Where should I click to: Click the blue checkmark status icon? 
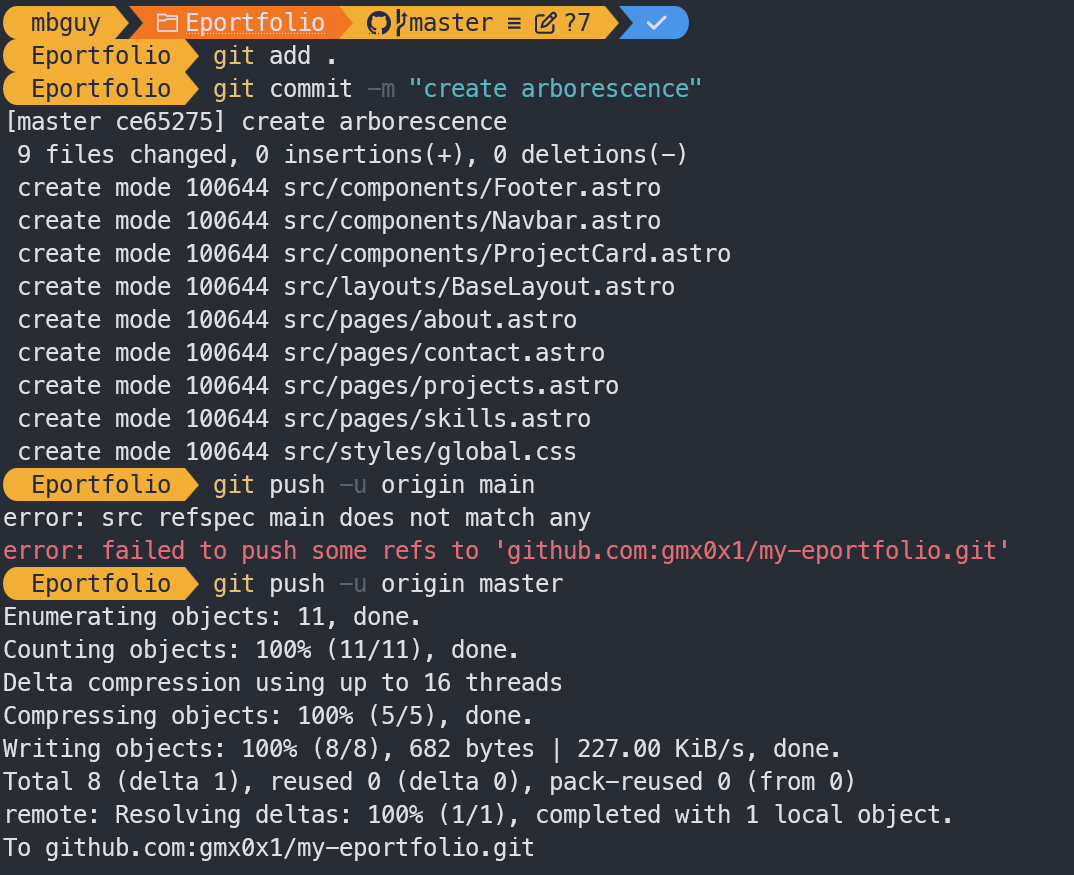click(x=656, y=23)
